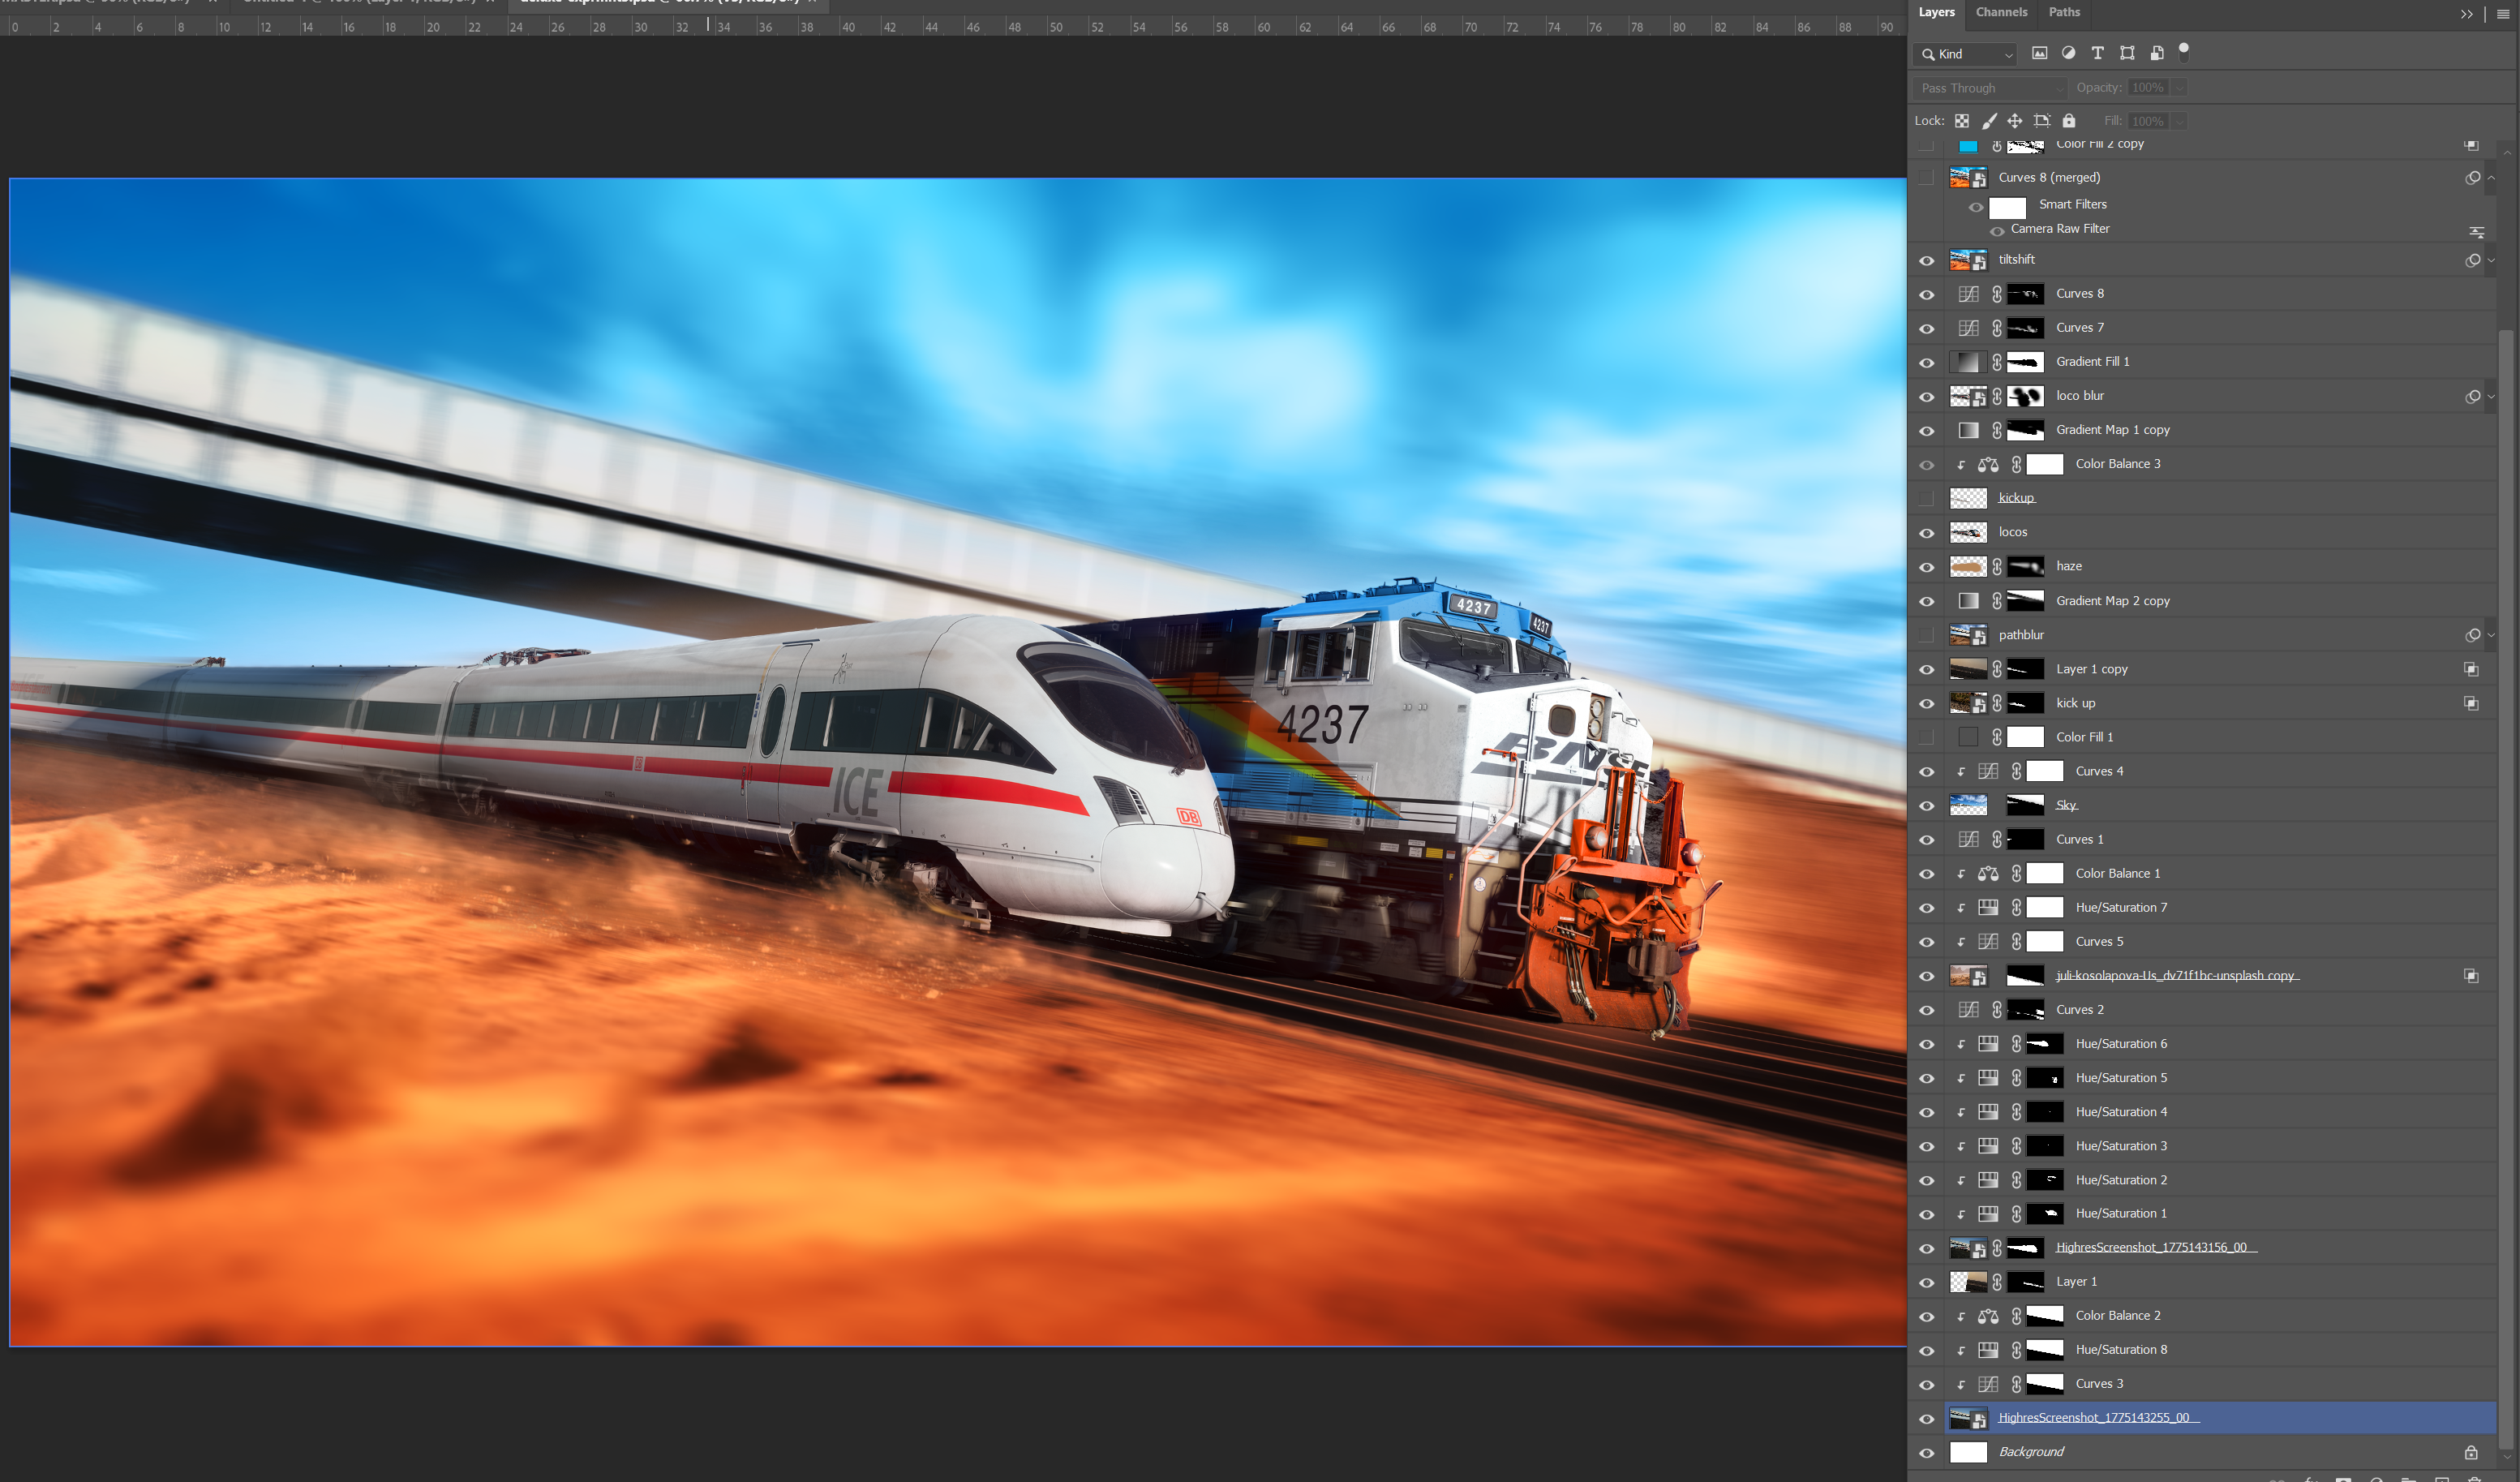
Task: Open the Opacity slider dropdown arrow
Action: click(x=2179, y=88)
